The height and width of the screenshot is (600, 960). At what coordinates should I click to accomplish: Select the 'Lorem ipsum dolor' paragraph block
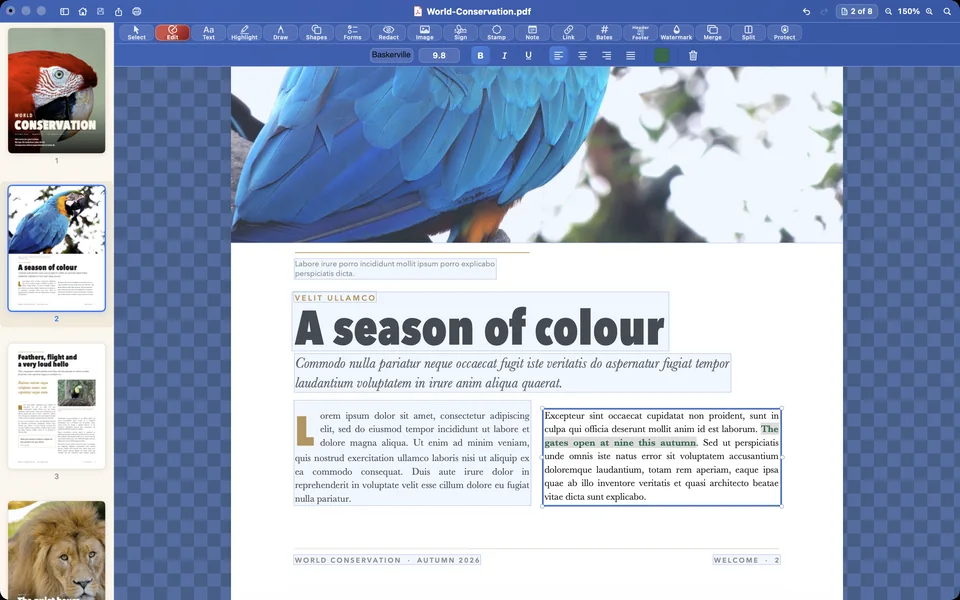click(412, 453)
